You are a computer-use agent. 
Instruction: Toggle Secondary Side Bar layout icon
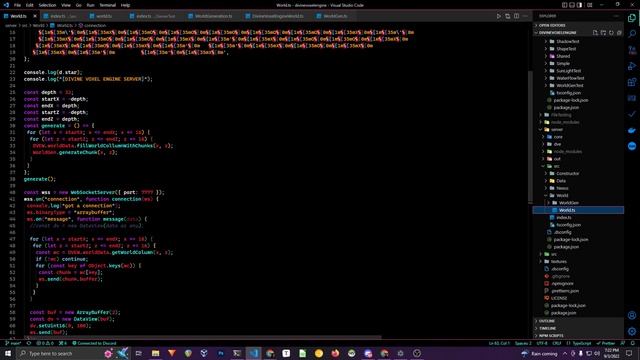coord(580,5)
